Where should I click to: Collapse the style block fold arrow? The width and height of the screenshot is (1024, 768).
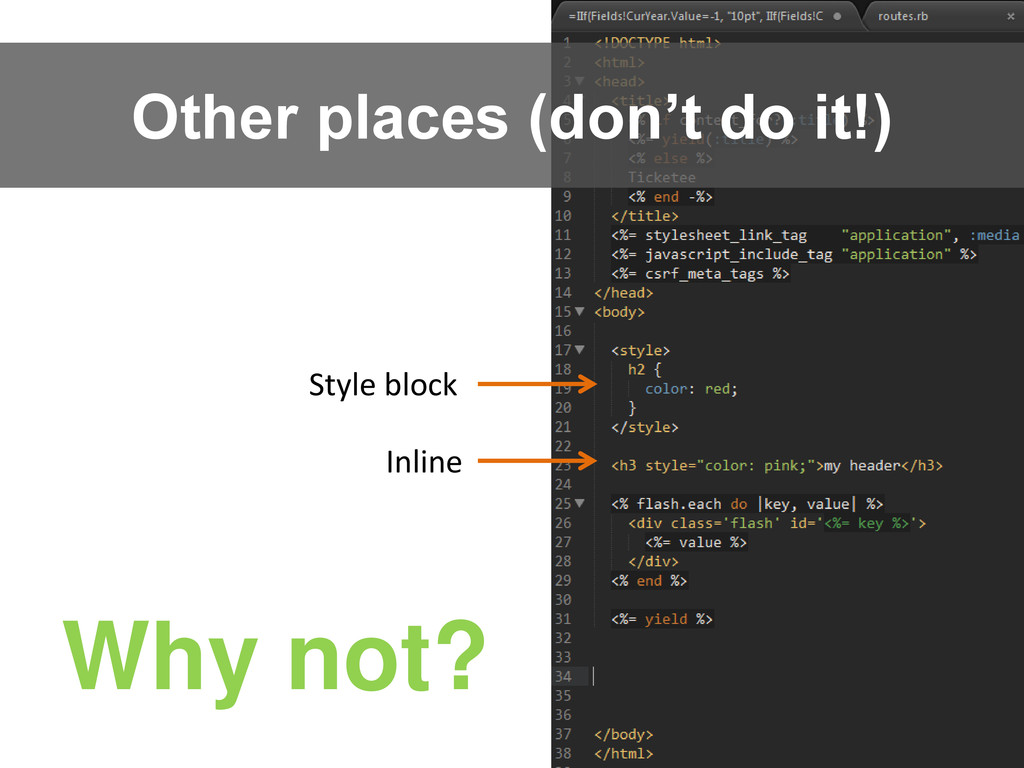tap(580, 350)
